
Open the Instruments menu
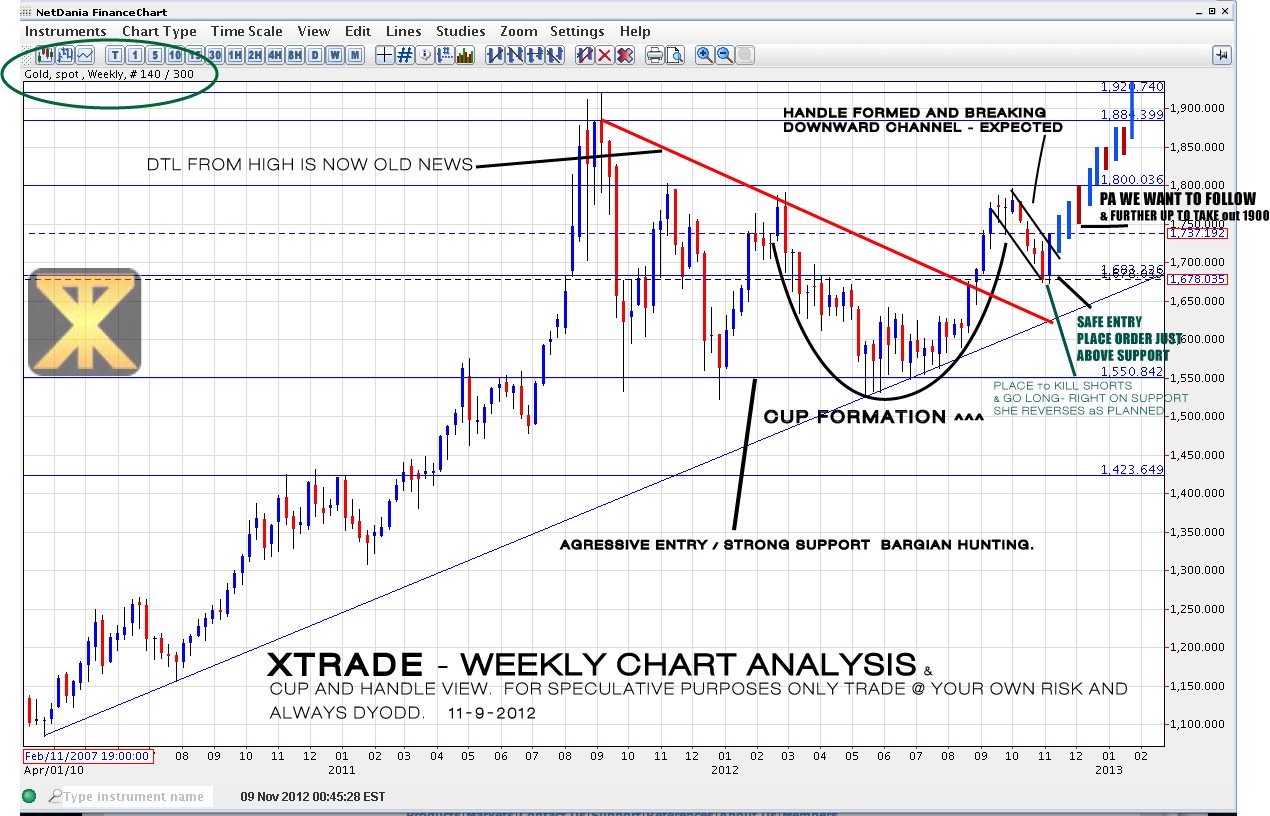(x=65, y=31)
